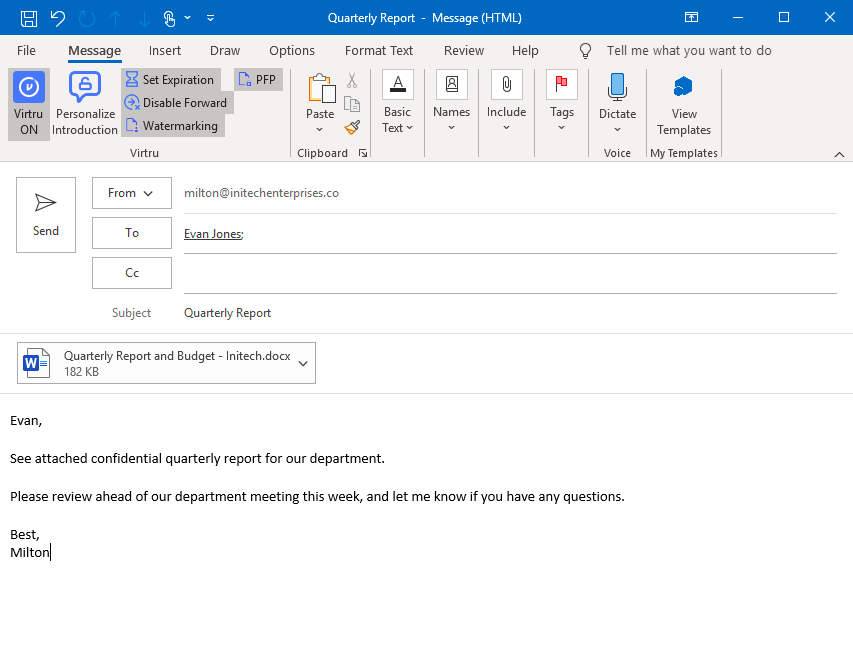Cut content with the scissors icon
Viewport: 853px width, 648px height.
[351, 80]
